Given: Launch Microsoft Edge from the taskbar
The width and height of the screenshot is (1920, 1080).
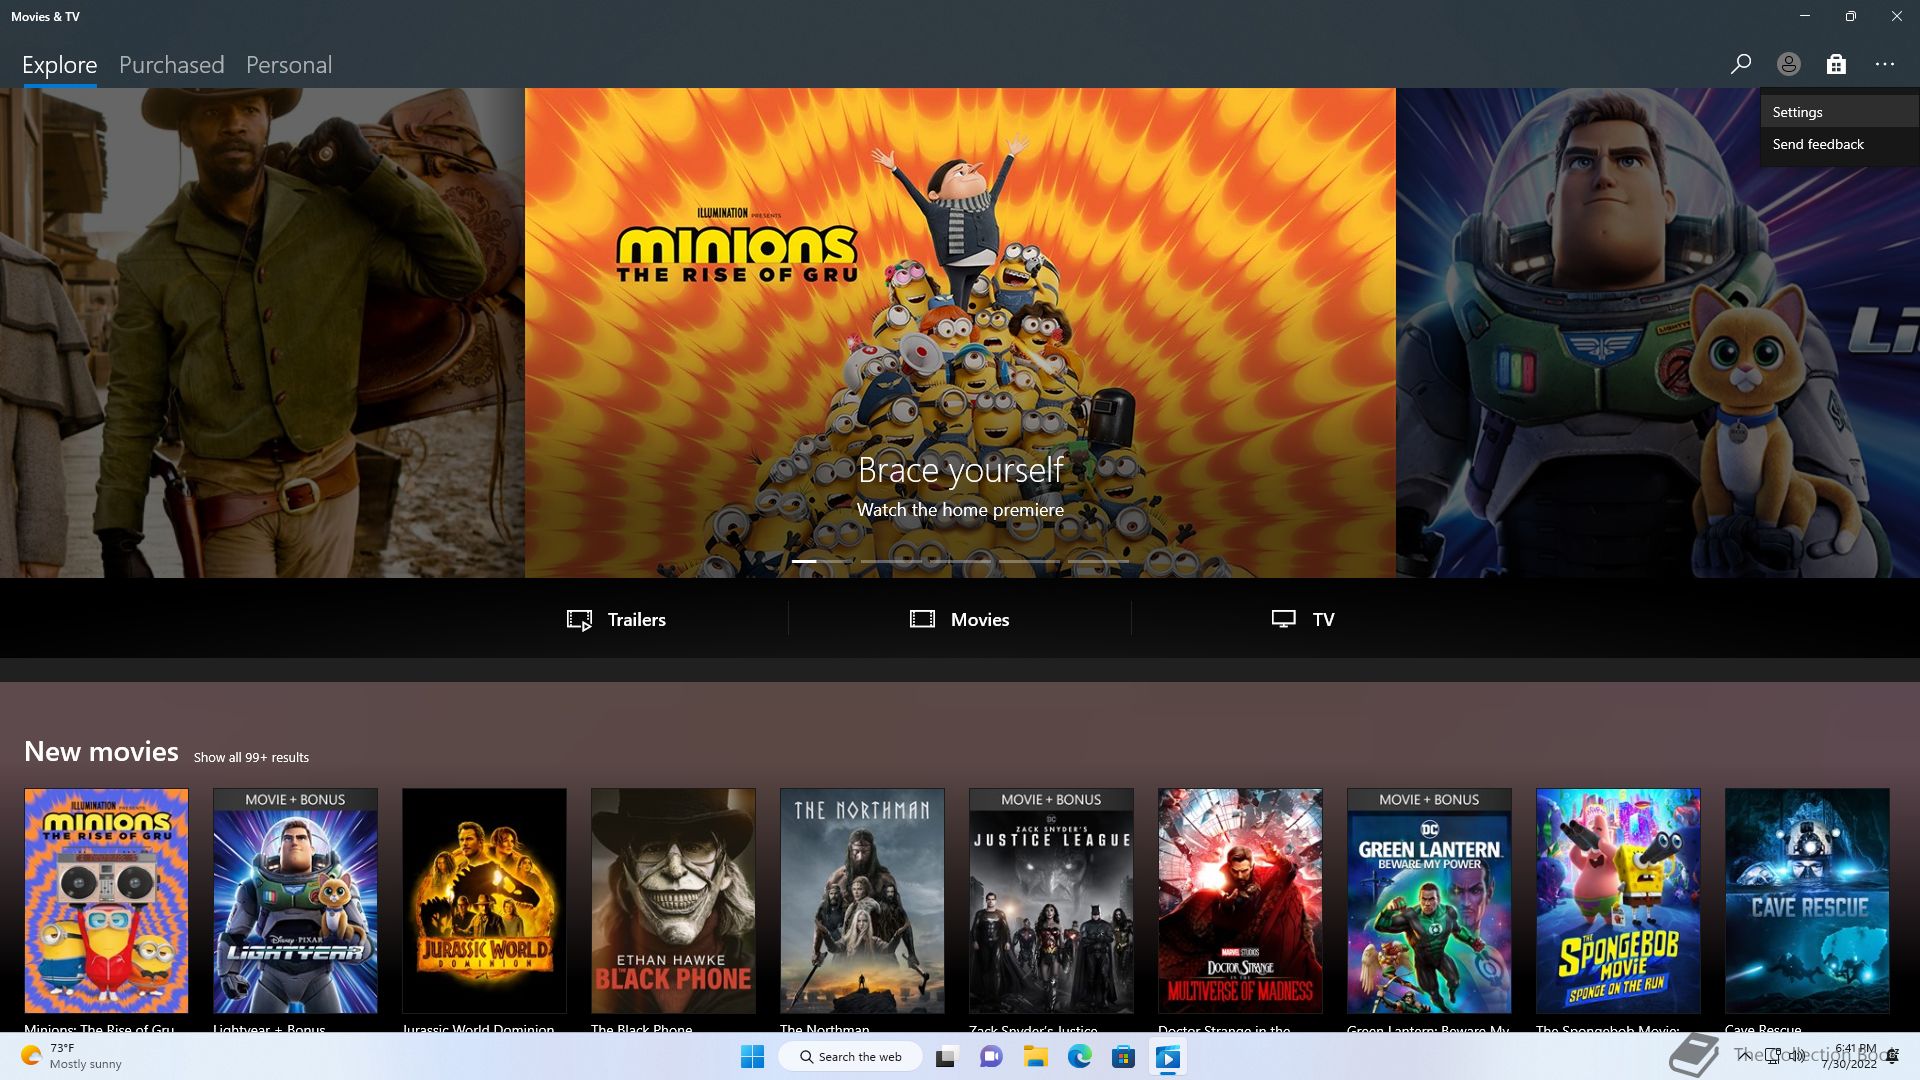Looking at the screenshot, I should click(x=1079, y=1057).
